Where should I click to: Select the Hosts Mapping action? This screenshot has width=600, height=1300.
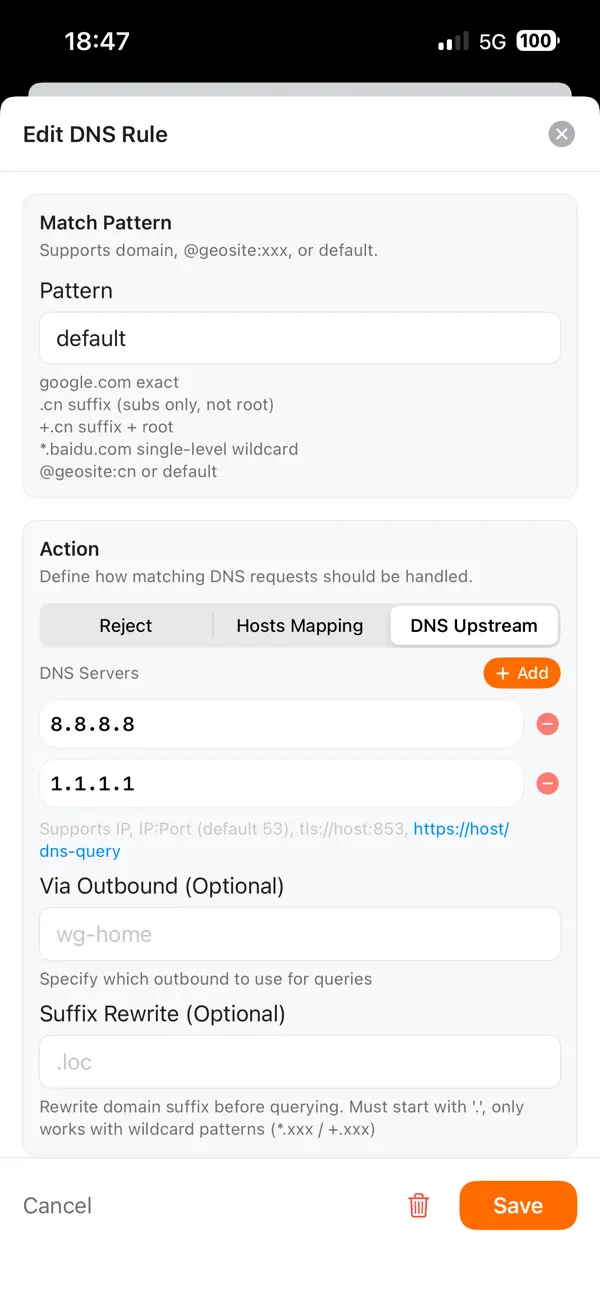tap(299, 625)
